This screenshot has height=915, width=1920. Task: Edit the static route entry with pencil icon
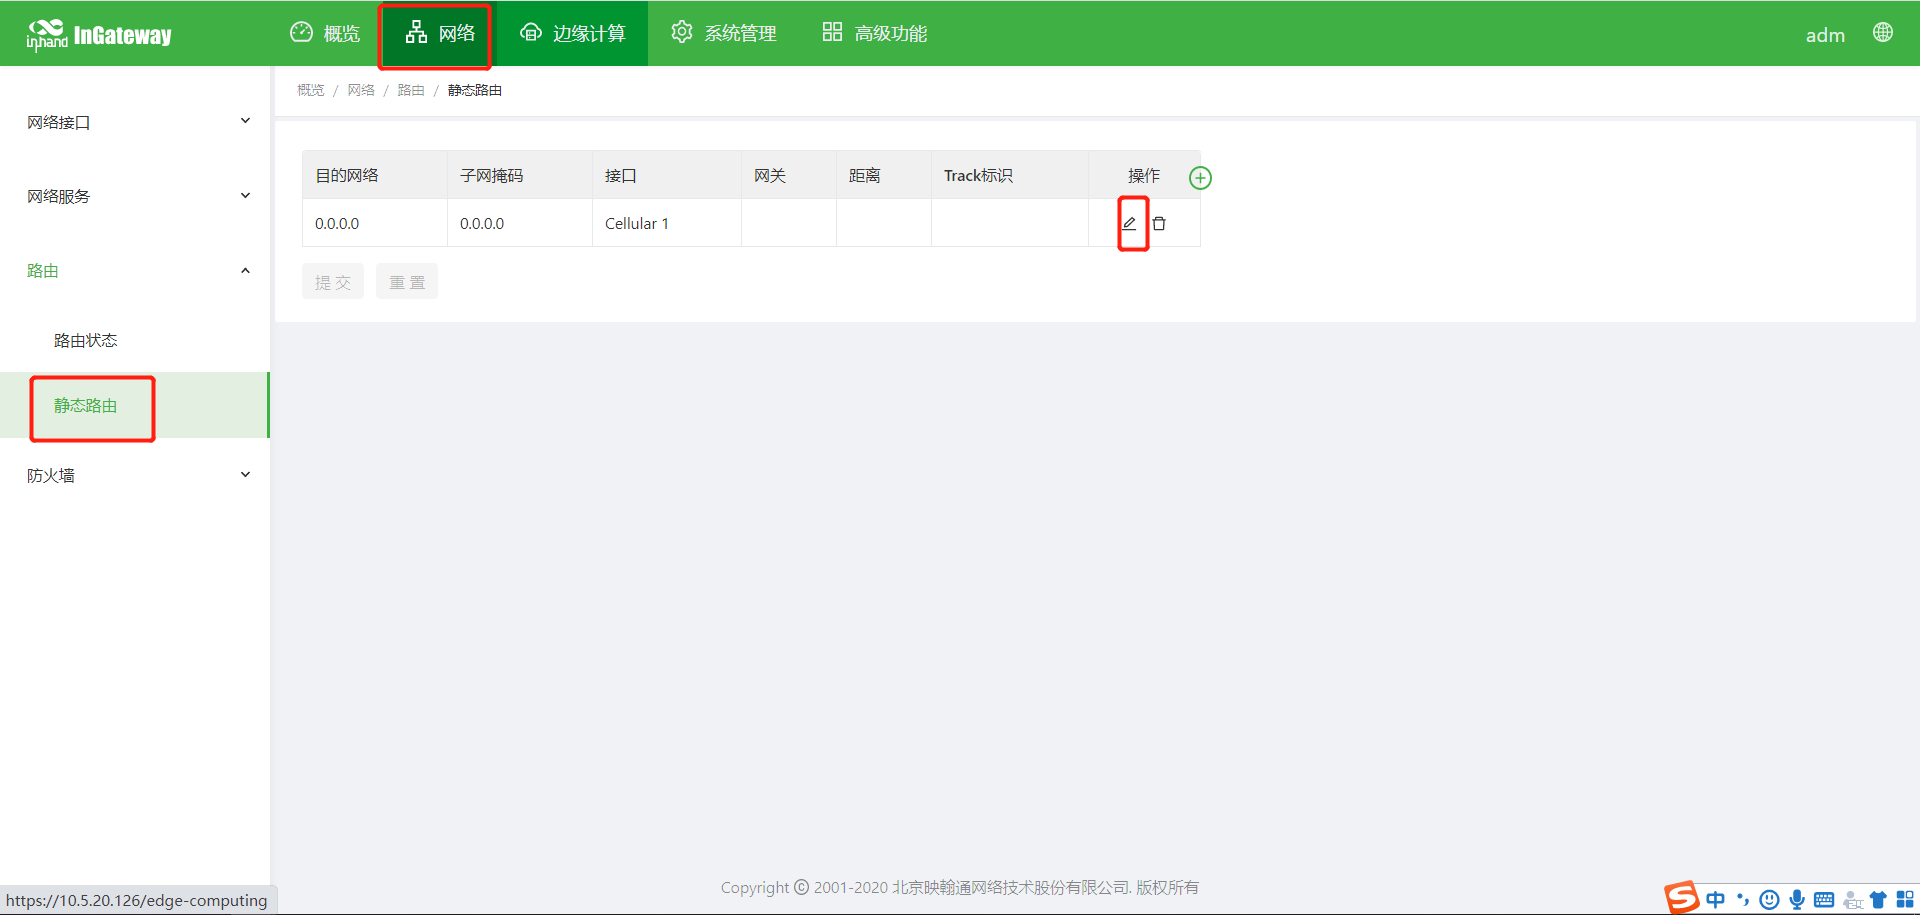coord(1130,223)
